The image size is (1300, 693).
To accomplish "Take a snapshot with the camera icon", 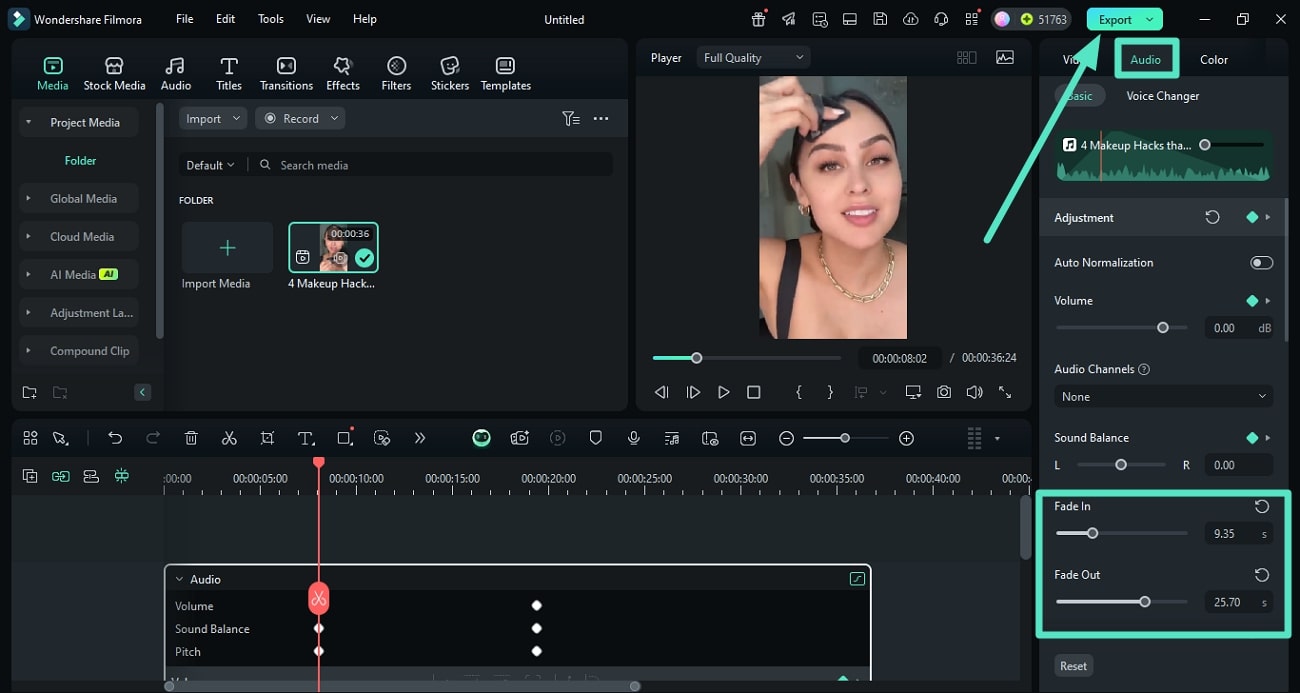I will pyautogui.click(x=944, y=393).
